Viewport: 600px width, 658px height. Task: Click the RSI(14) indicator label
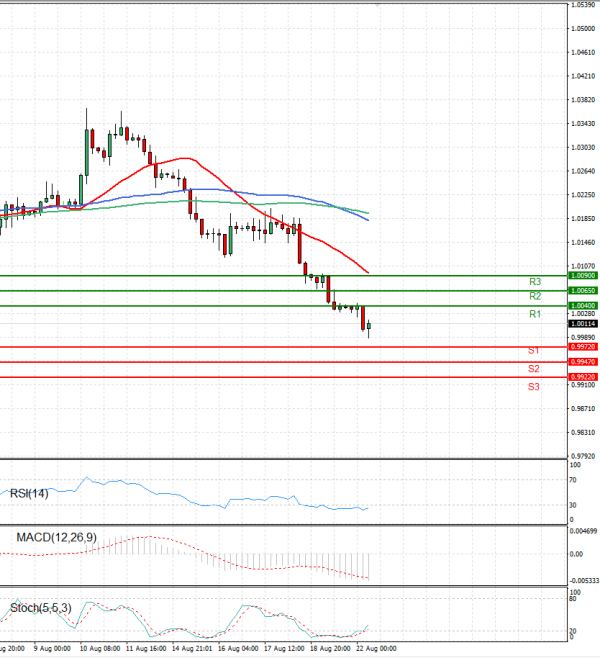click(29, 494)
